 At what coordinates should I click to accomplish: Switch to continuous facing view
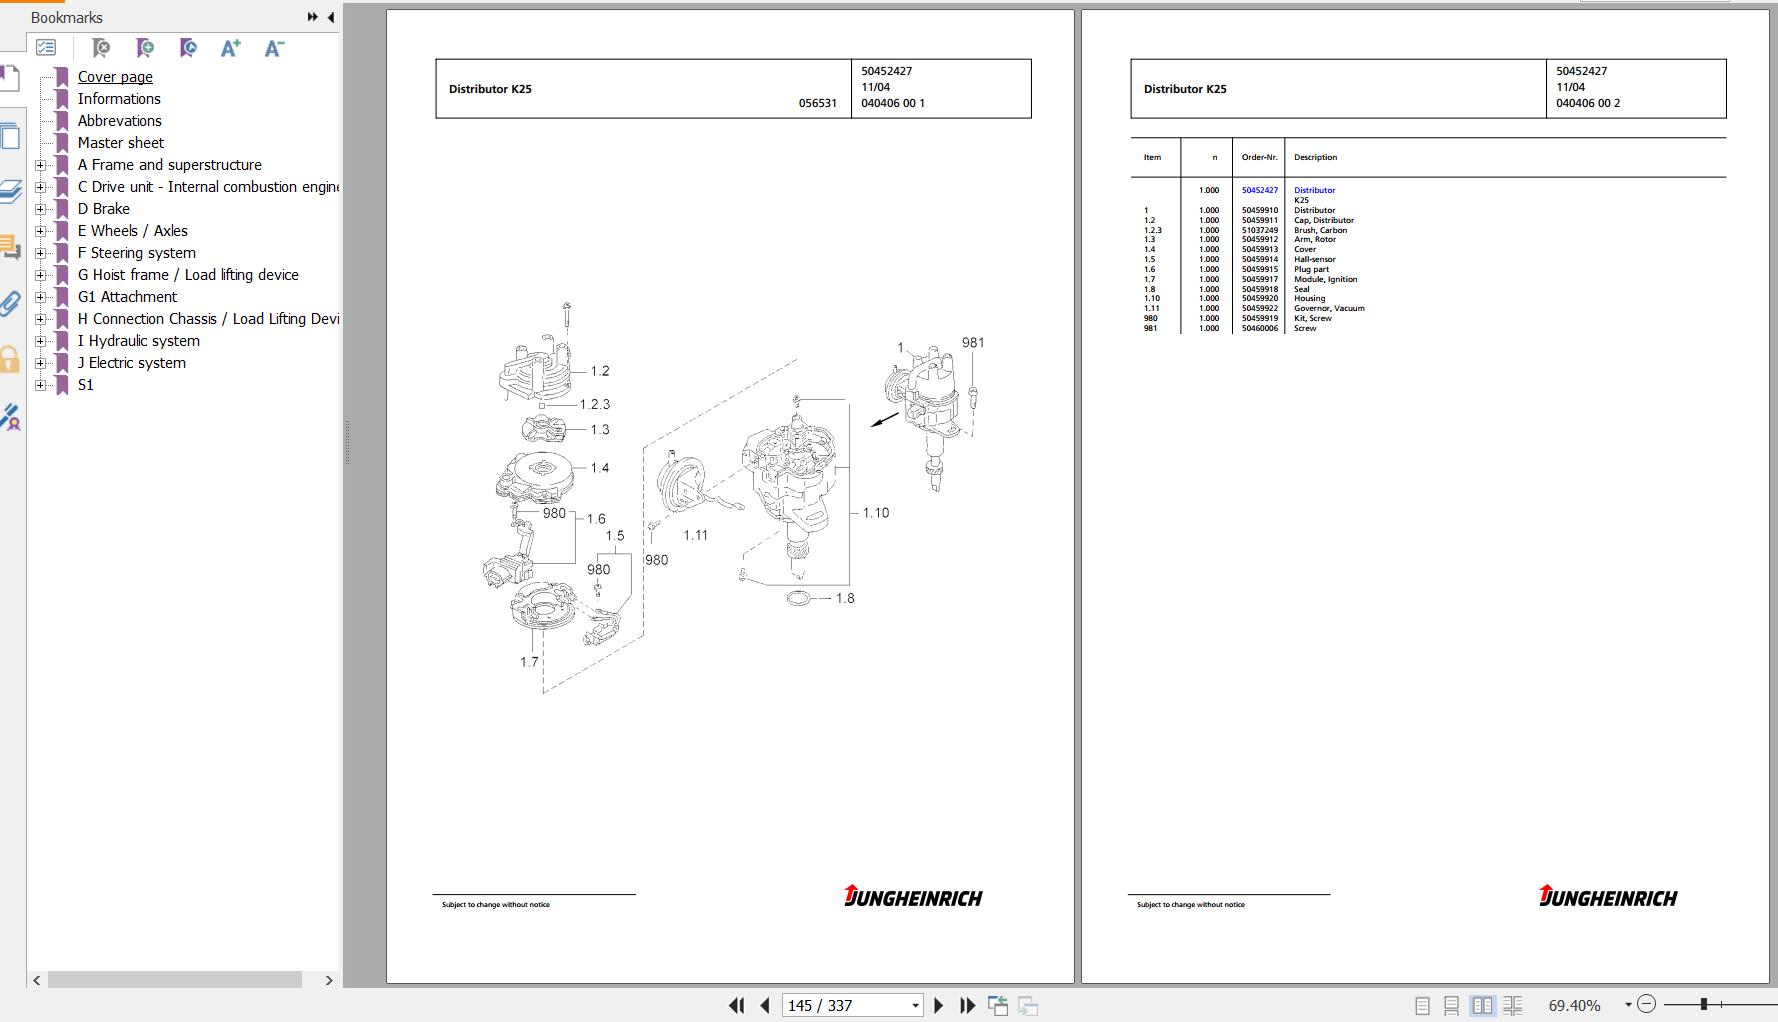(1512, 1005)
